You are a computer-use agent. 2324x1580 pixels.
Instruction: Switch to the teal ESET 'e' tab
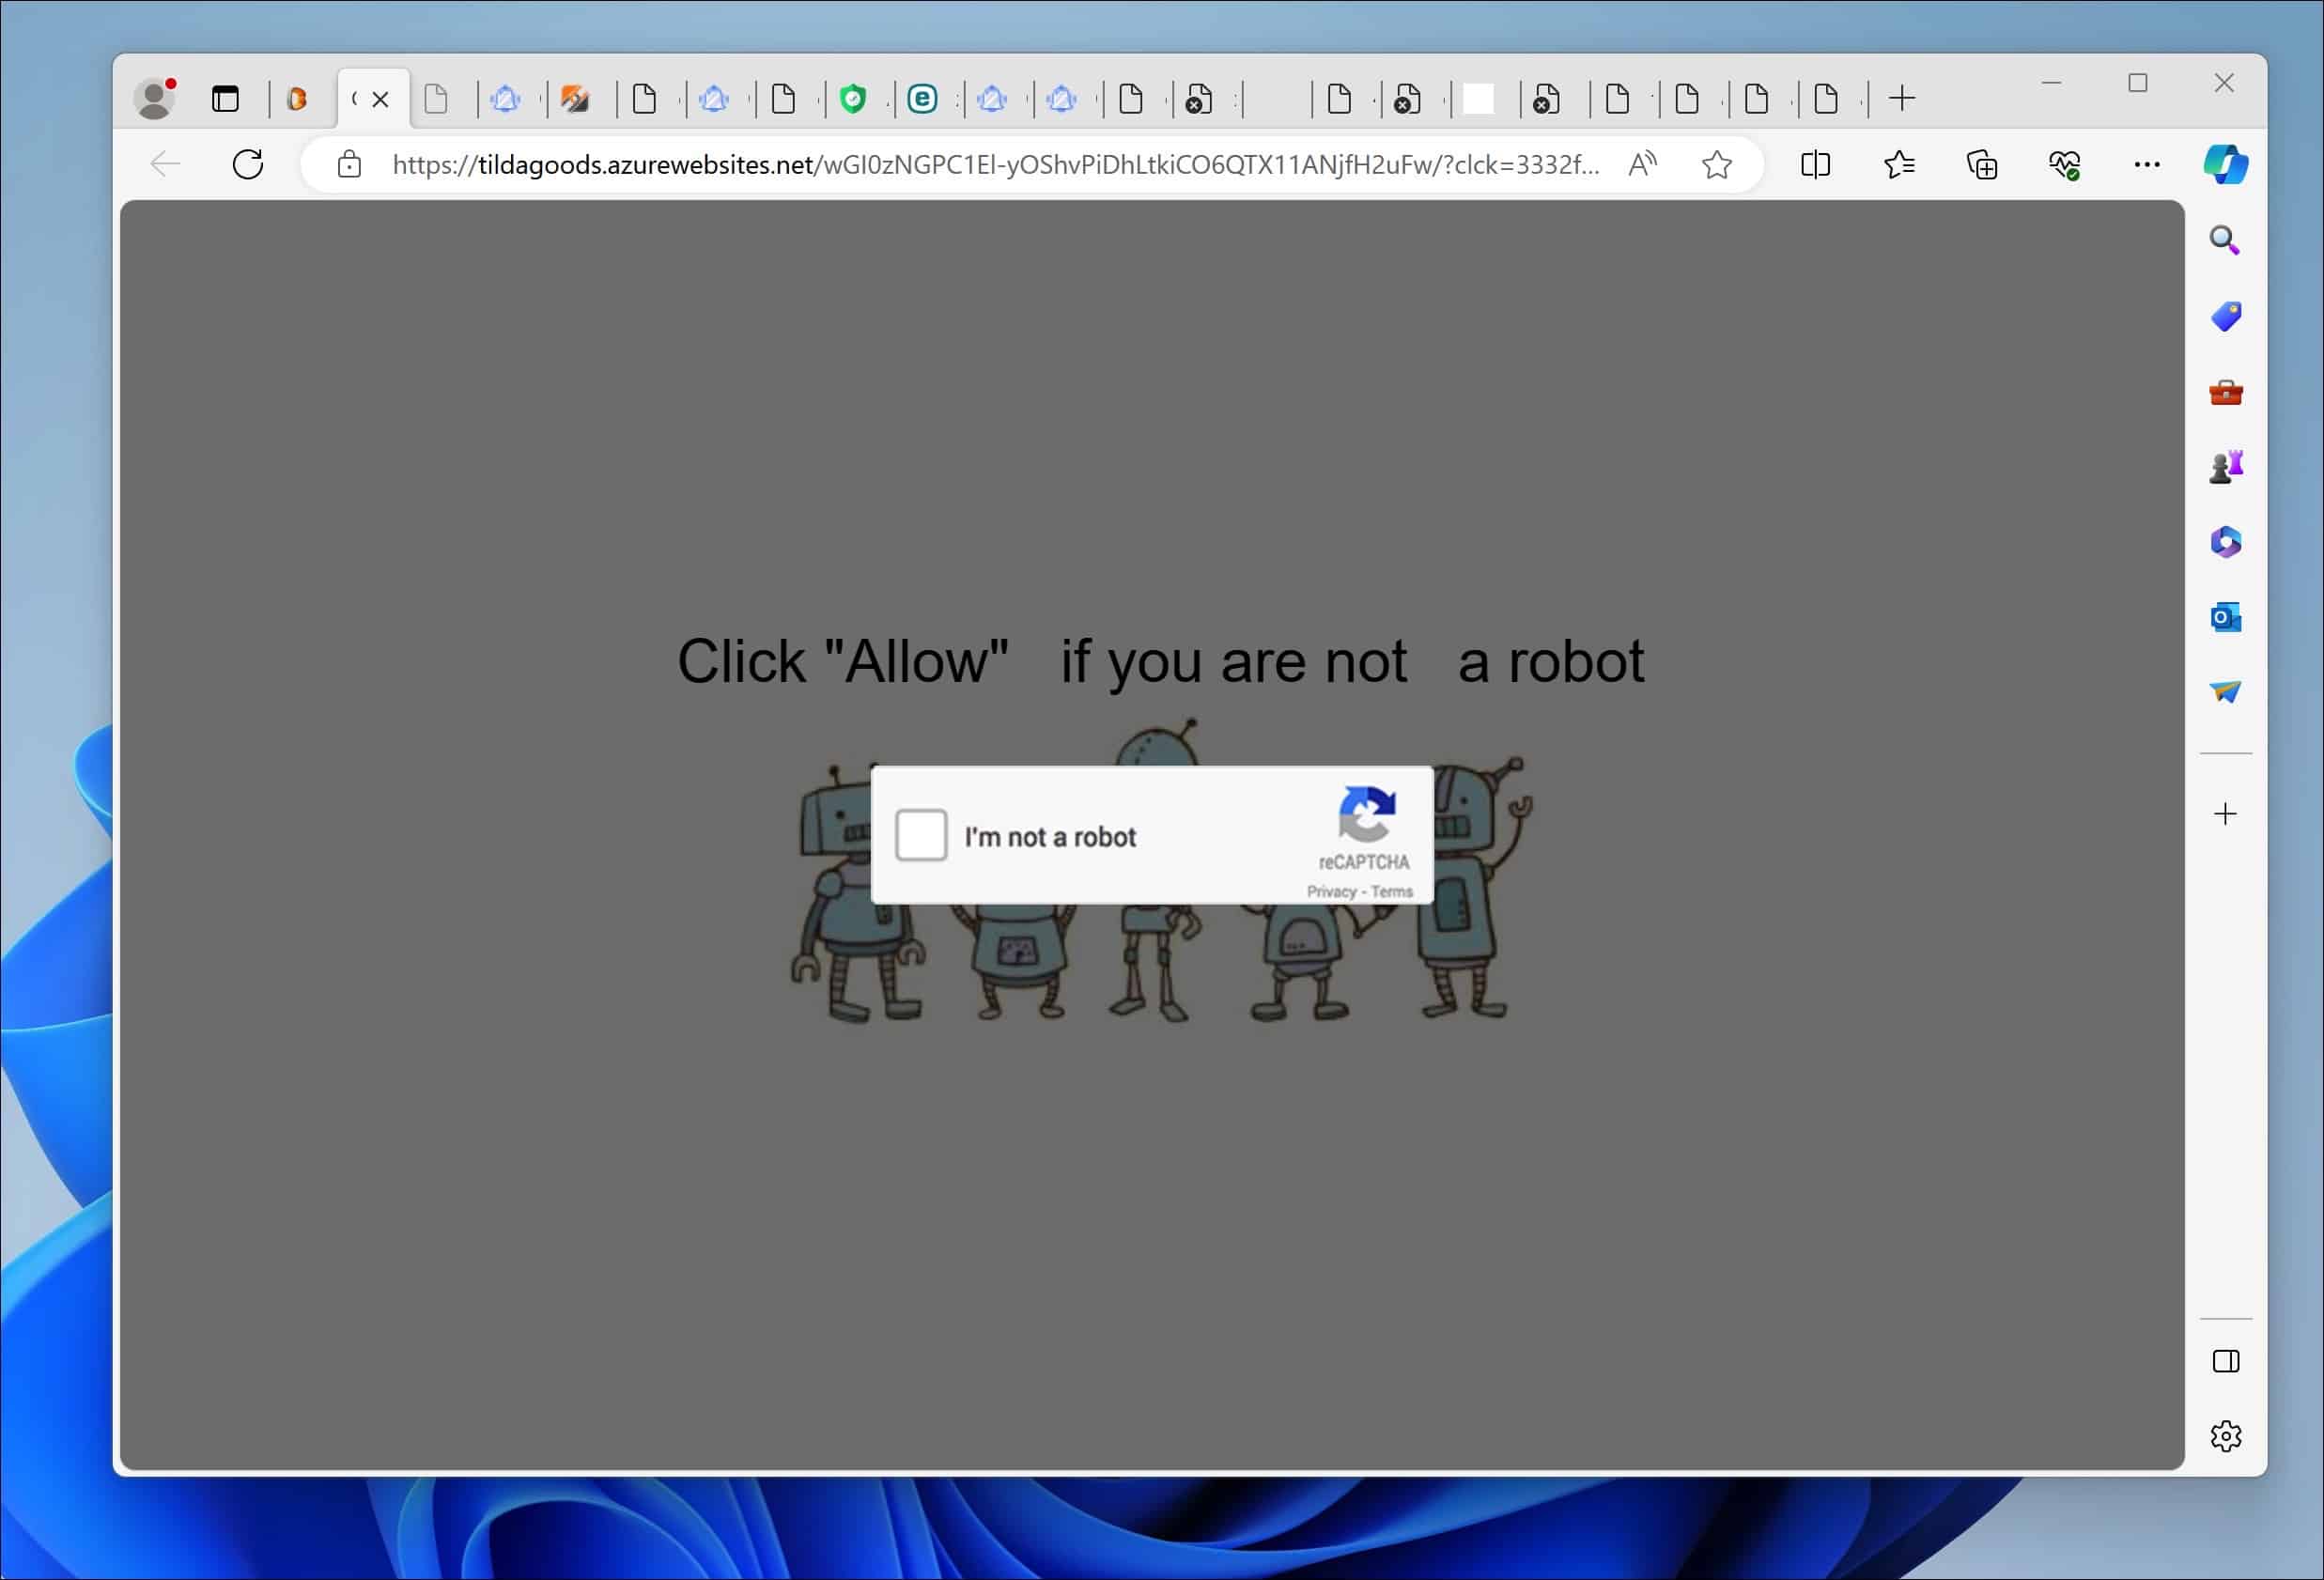(922, 99)
